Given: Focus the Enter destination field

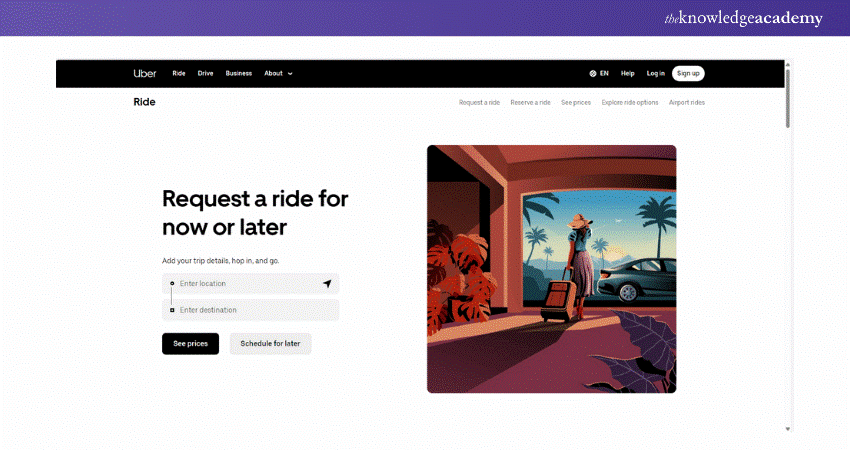Looking at the screenshot, I should [x=250, y=310].
